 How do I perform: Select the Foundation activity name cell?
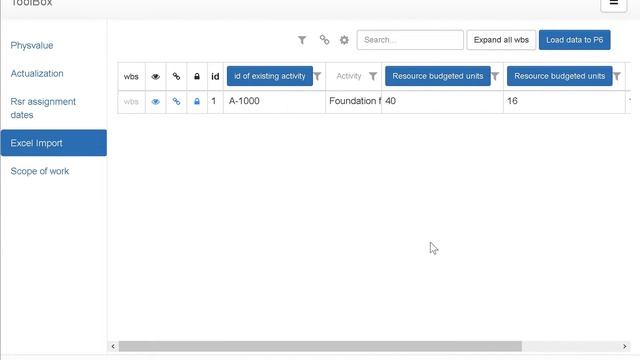[x=353, y=101]
